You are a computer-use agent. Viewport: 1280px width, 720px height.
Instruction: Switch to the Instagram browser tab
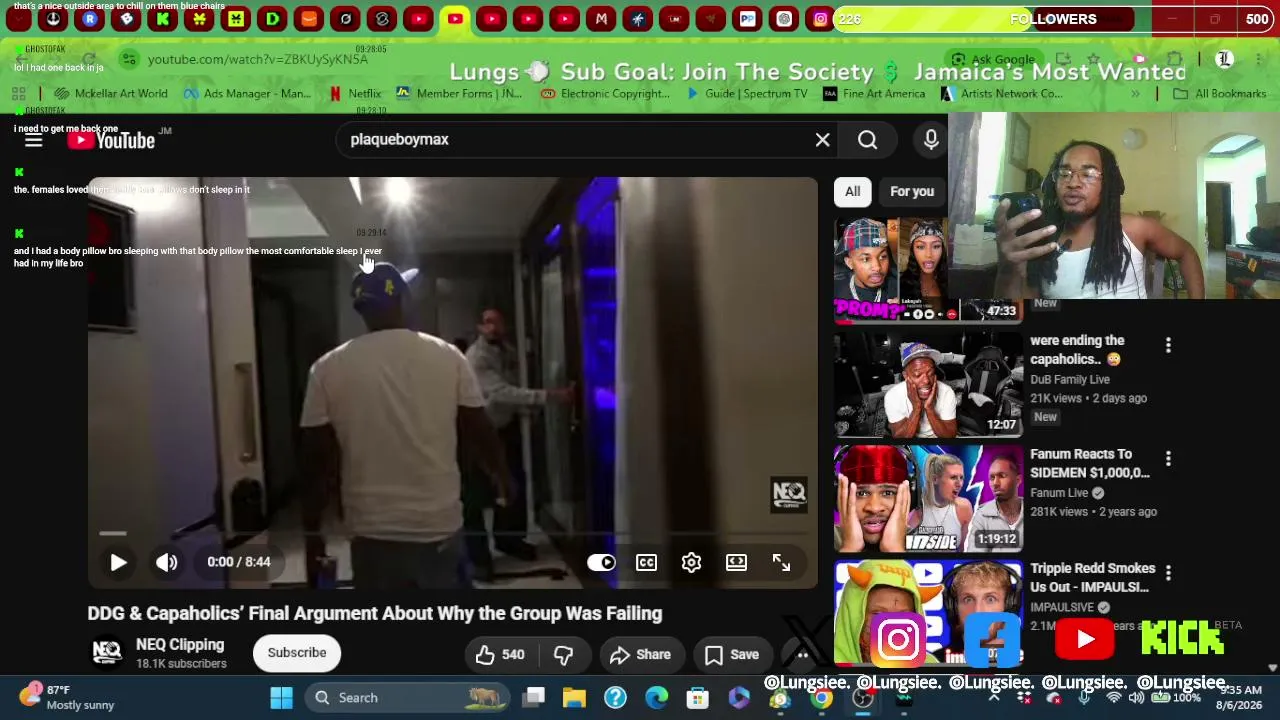[820, 19]
